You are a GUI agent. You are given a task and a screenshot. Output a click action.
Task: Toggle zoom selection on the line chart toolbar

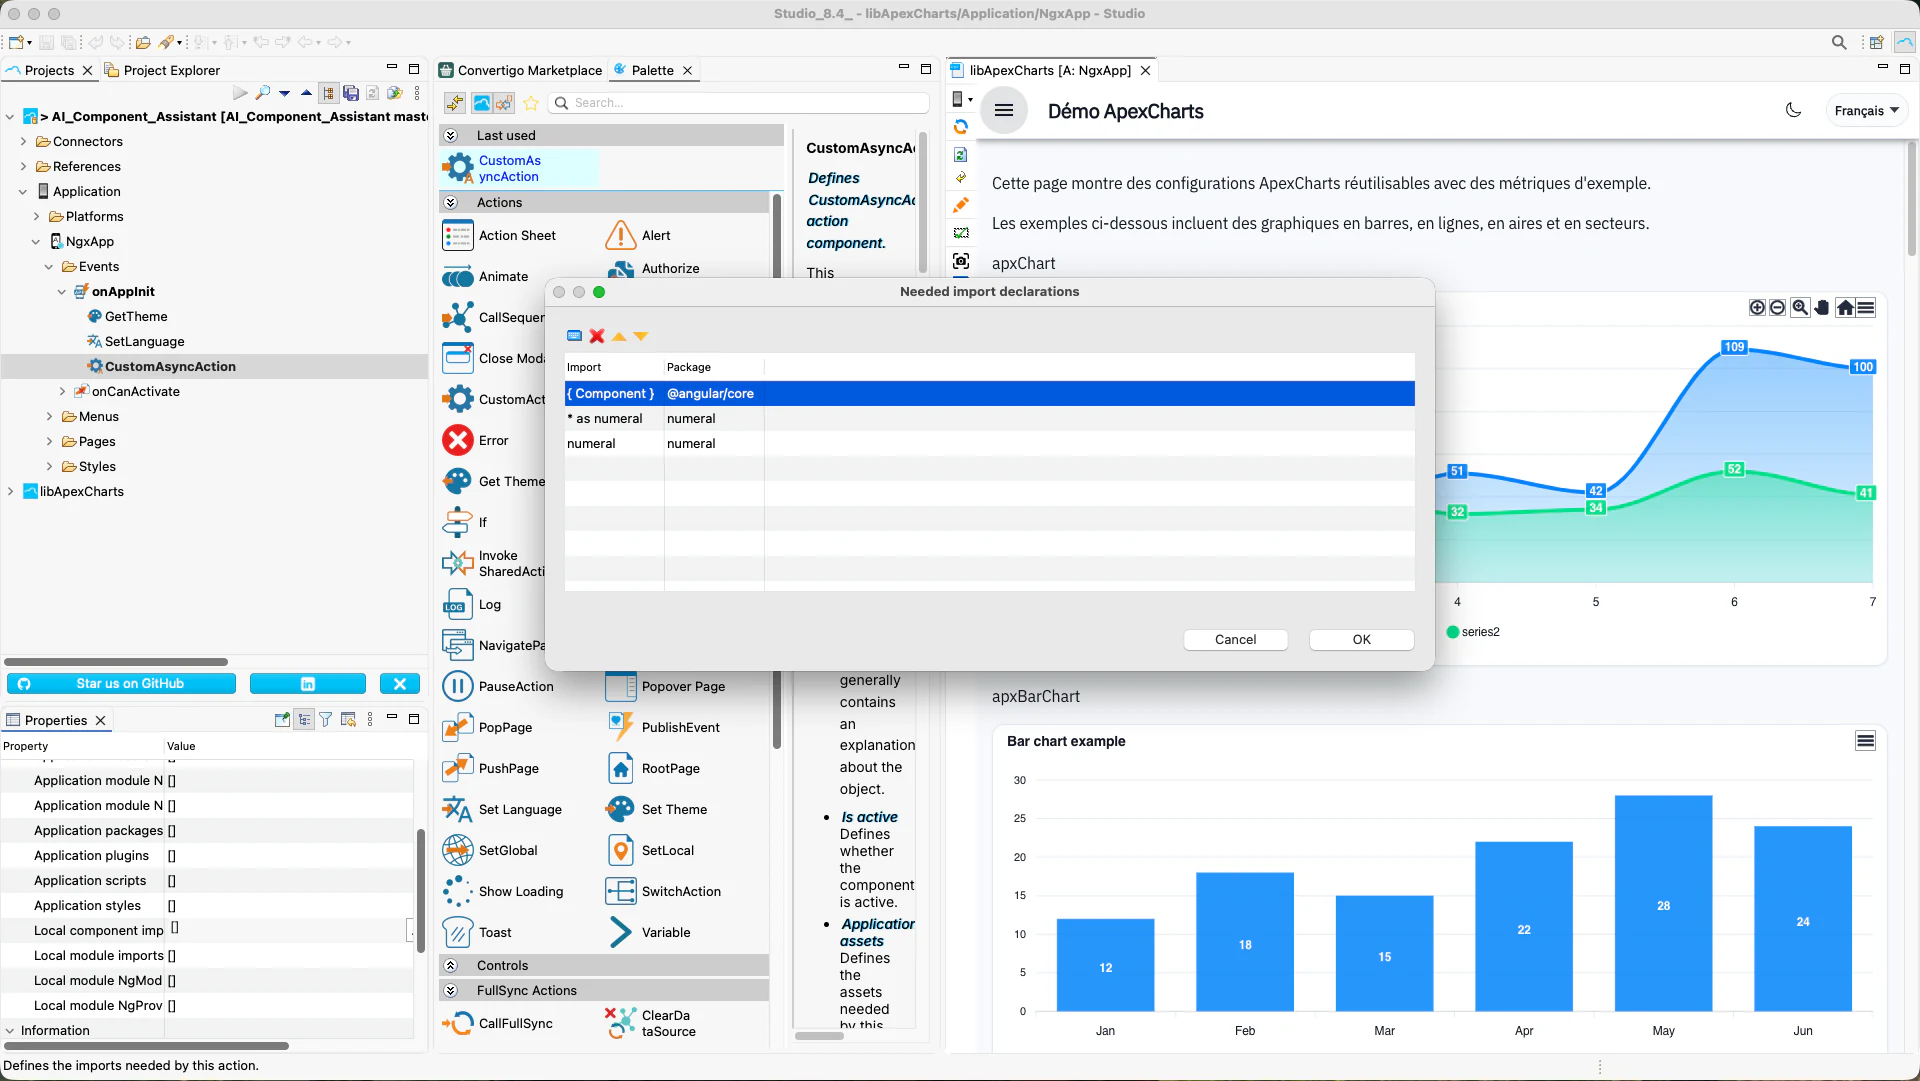click(1800, 307)
